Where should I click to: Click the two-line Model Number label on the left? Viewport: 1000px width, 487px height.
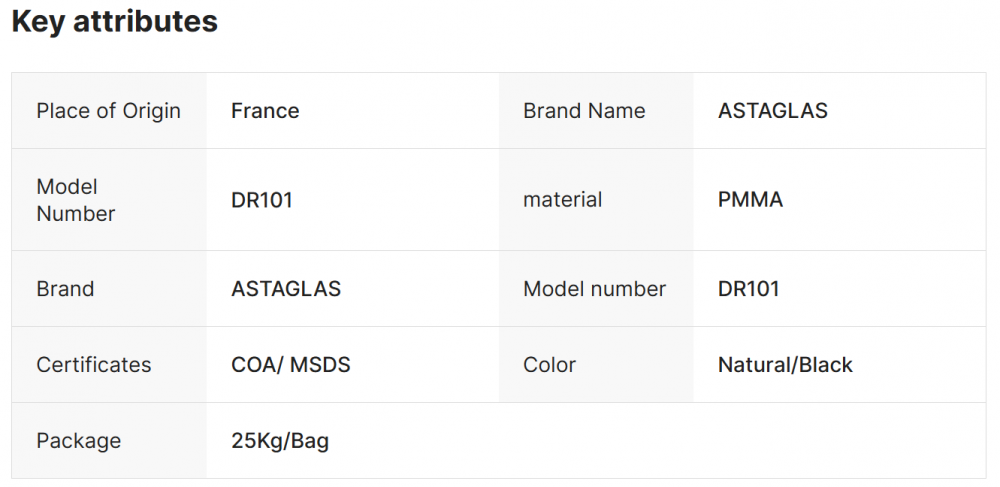pyautogui.click(x=75, y=200)
